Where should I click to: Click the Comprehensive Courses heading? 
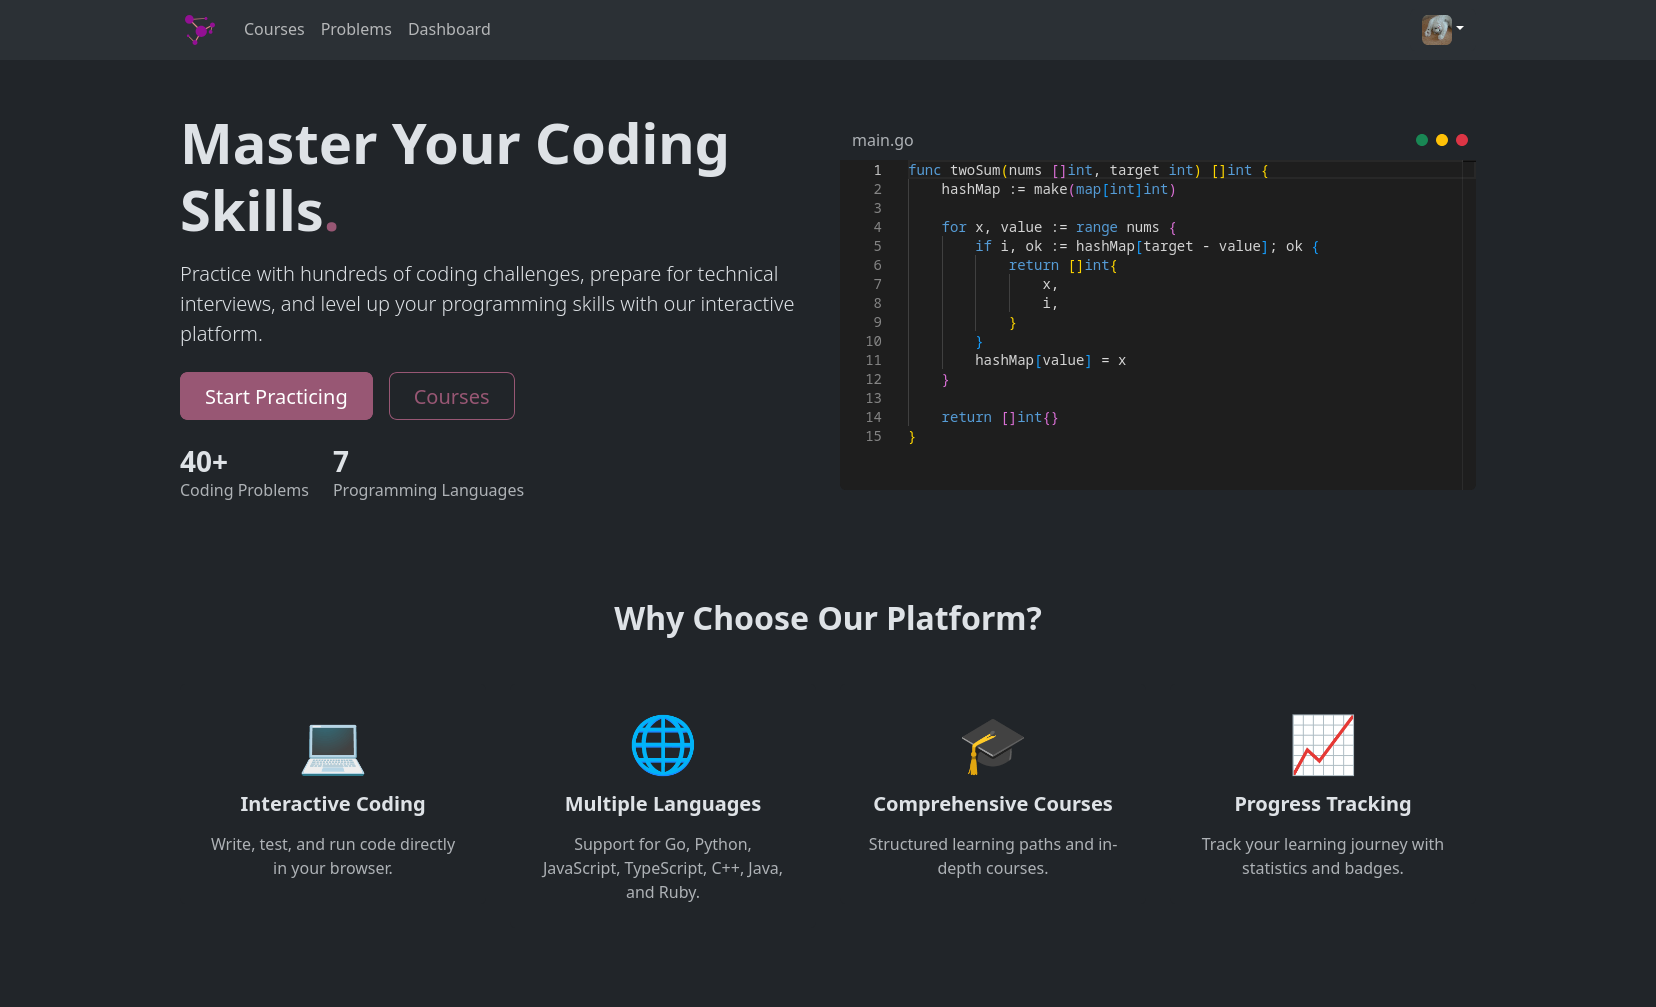click(993, 804)
